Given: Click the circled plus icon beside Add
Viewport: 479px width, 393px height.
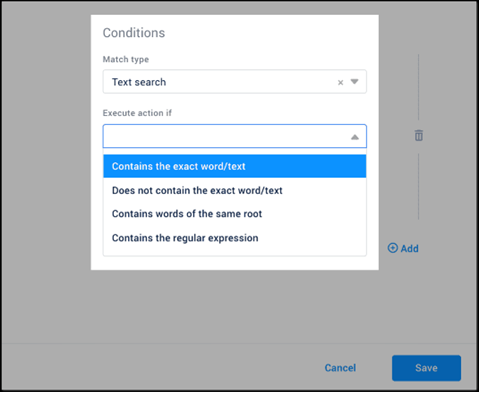Looking at the screenshot, I should (x=393, y=248).
